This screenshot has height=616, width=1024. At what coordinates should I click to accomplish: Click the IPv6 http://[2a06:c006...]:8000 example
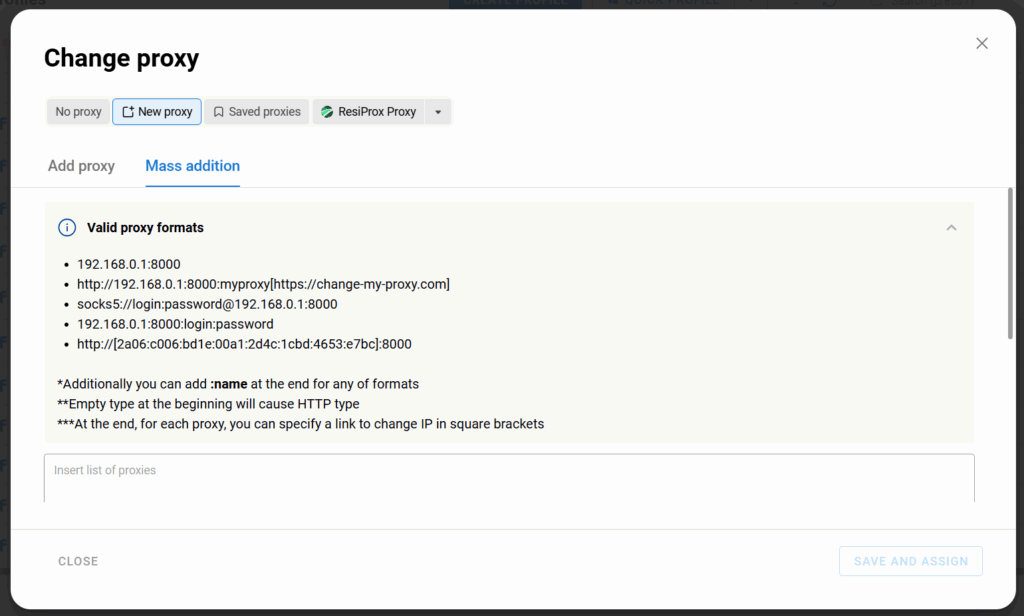pyautogui.click(x=244, y=344)
